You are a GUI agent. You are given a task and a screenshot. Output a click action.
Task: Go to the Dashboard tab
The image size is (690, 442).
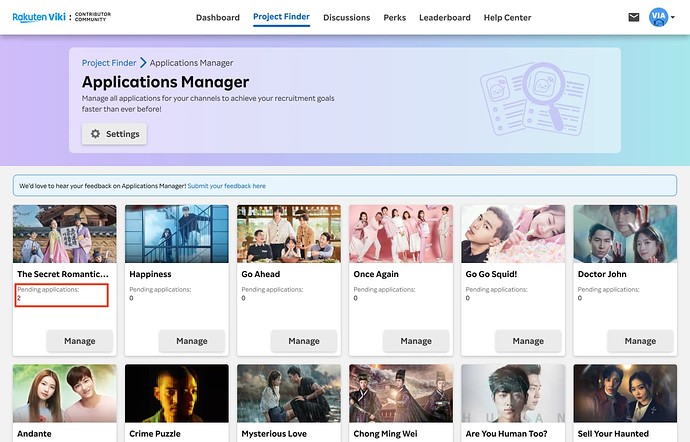(218, 18)
